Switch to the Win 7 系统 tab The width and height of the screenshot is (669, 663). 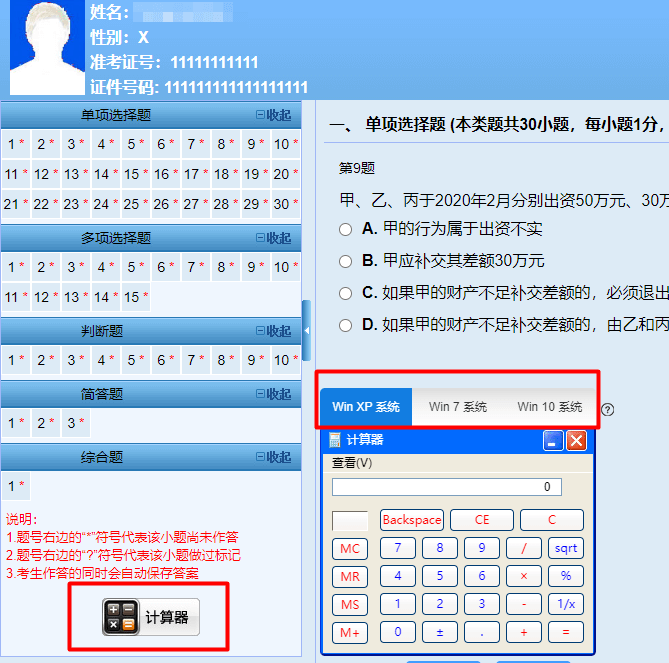coord(458,407)
